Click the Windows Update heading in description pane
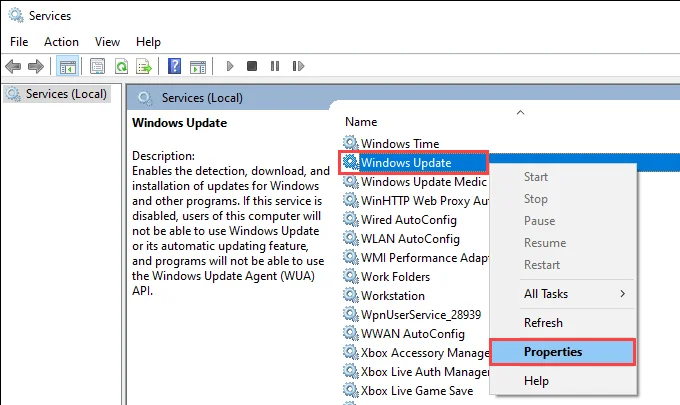The width and height of the screenshot is (680, 405). click(x=179, y=123)
